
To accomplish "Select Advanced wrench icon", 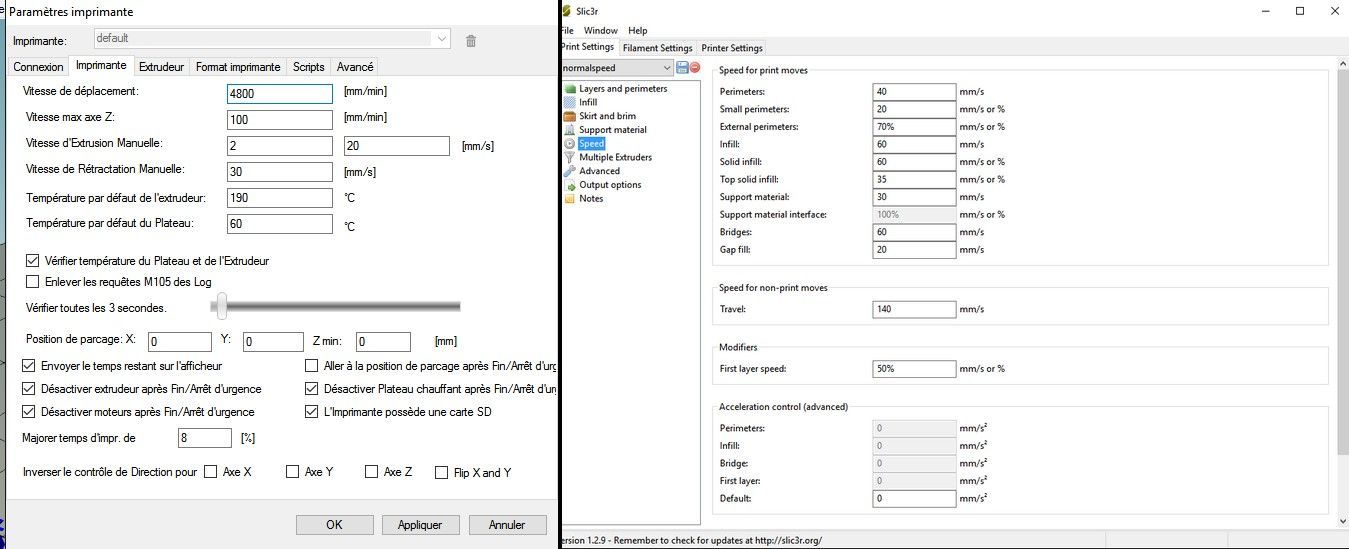I will tap(570, 171).
